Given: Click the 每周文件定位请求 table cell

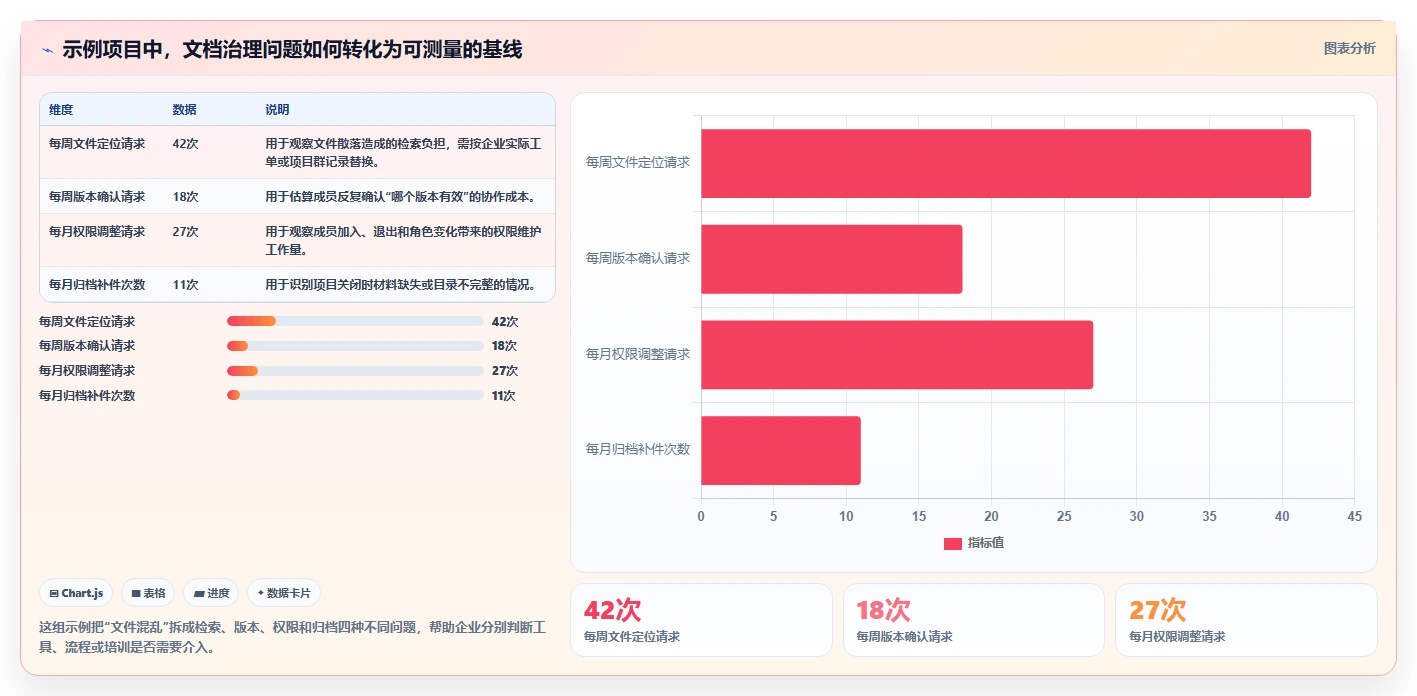Looking at the screenshot, I should (97, 144).
